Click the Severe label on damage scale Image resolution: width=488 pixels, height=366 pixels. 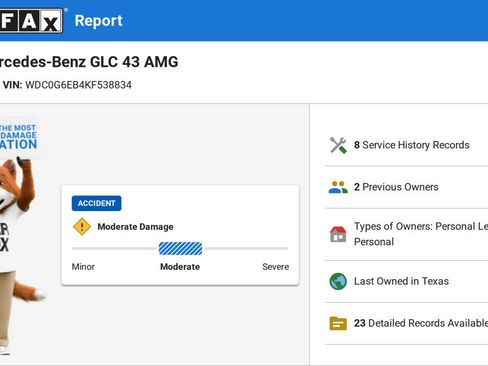[275, 267]
